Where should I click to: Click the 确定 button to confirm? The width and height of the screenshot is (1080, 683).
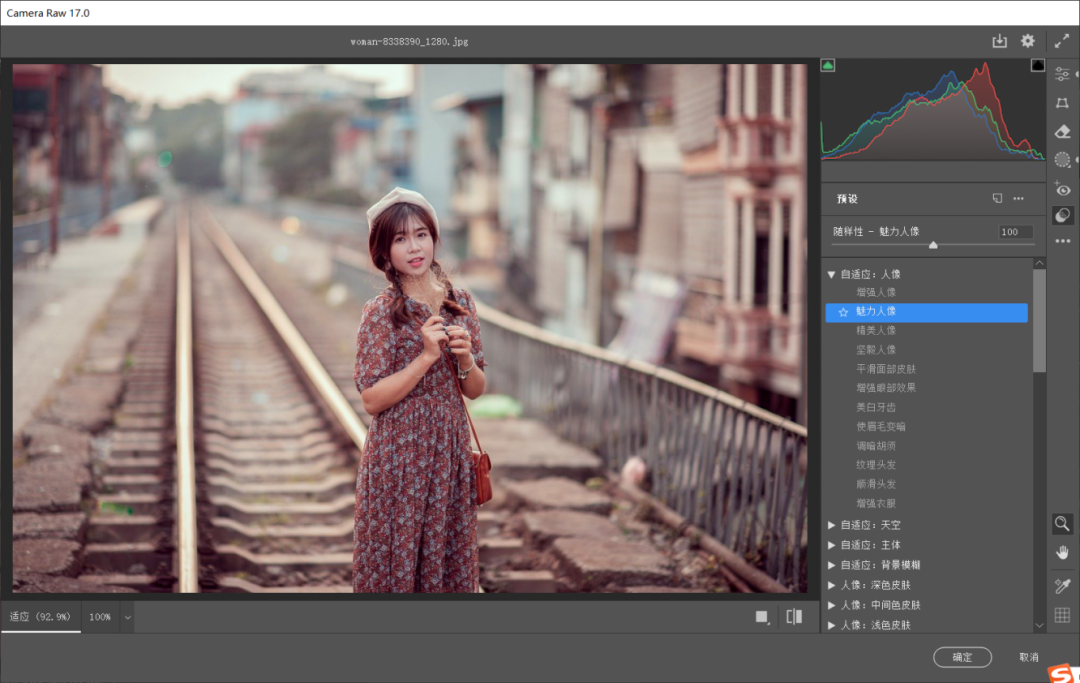point(962,657)
